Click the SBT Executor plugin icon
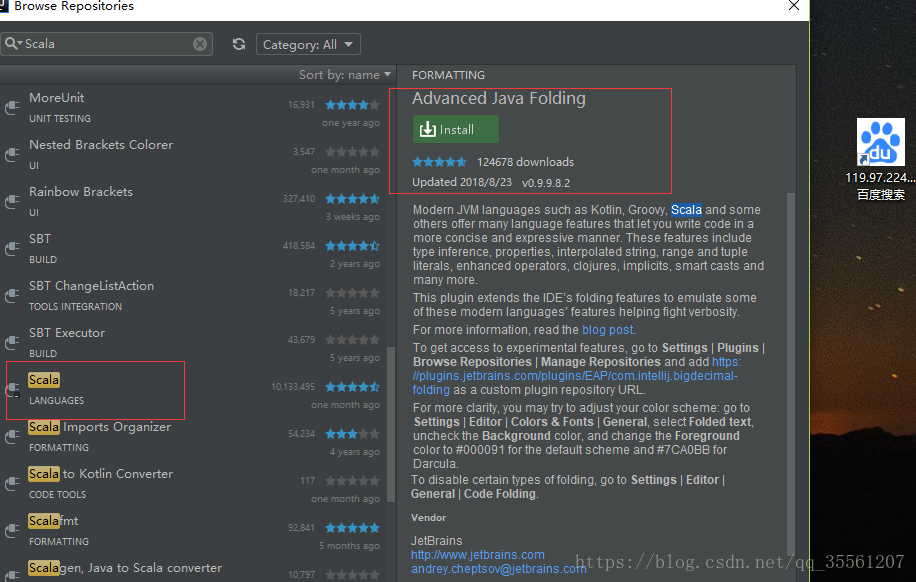916x582 pixels. 12,343
